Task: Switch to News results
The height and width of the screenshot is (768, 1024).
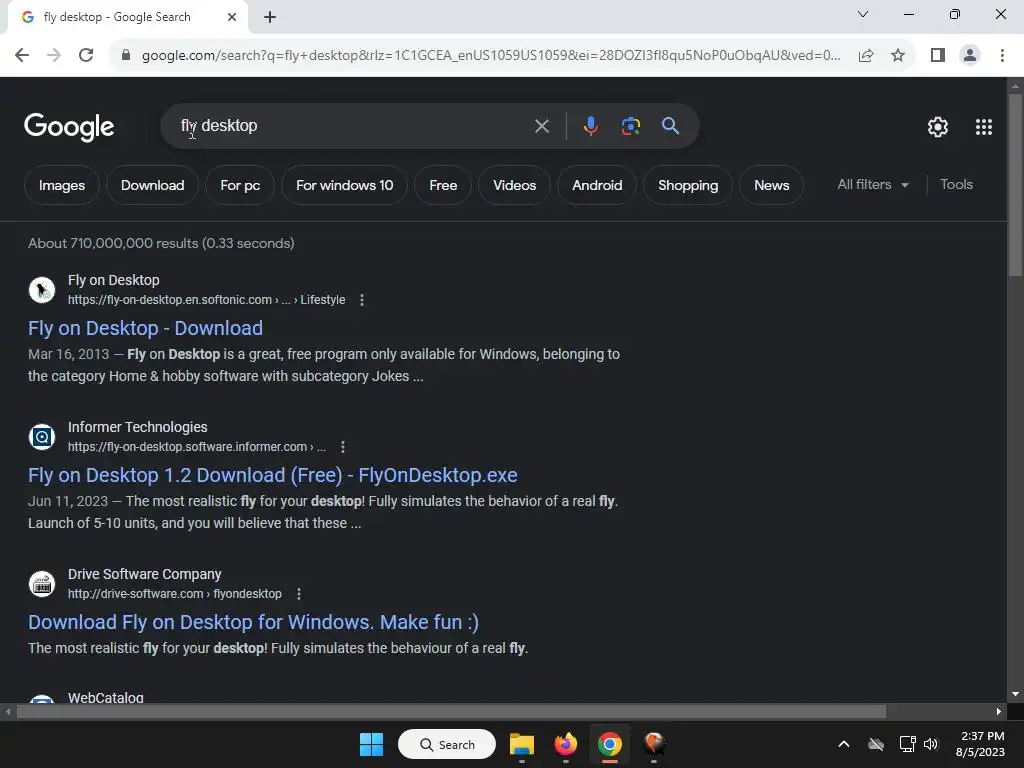Action: point(771,185)
